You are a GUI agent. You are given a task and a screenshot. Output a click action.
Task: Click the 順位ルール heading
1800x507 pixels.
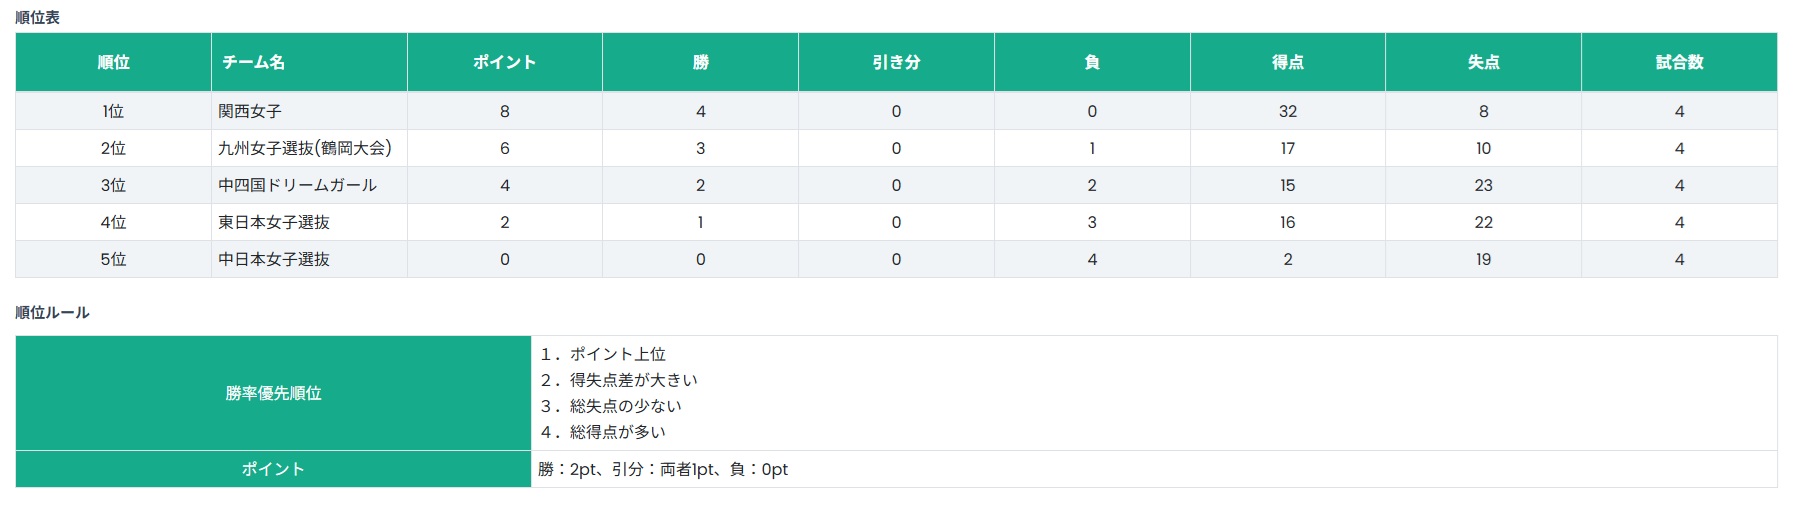coord(52,312)
